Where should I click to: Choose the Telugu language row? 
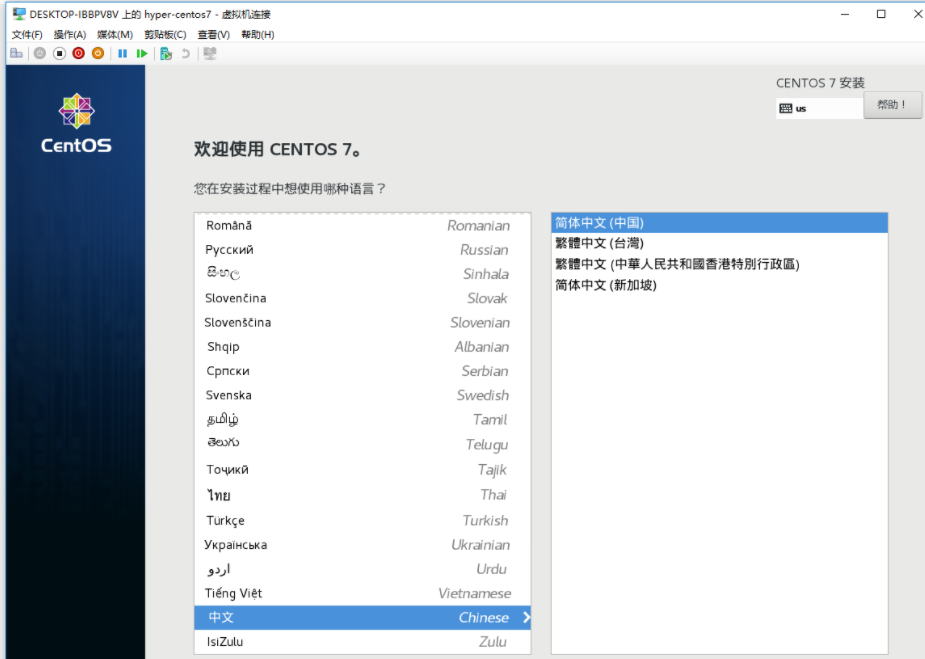362,444
